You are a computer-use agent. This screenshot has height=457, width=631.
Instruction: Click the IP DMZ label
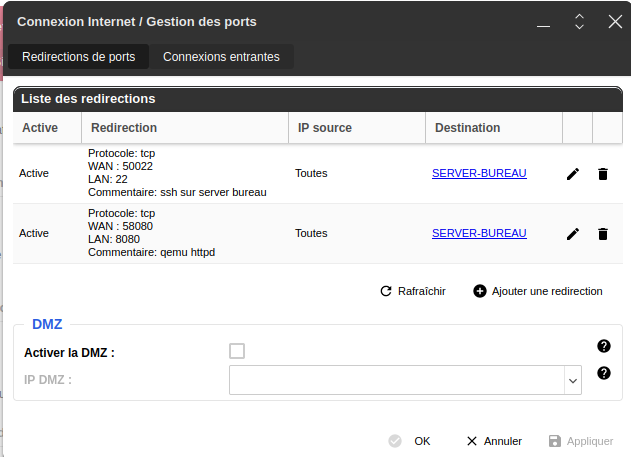[x=48, y=380]
